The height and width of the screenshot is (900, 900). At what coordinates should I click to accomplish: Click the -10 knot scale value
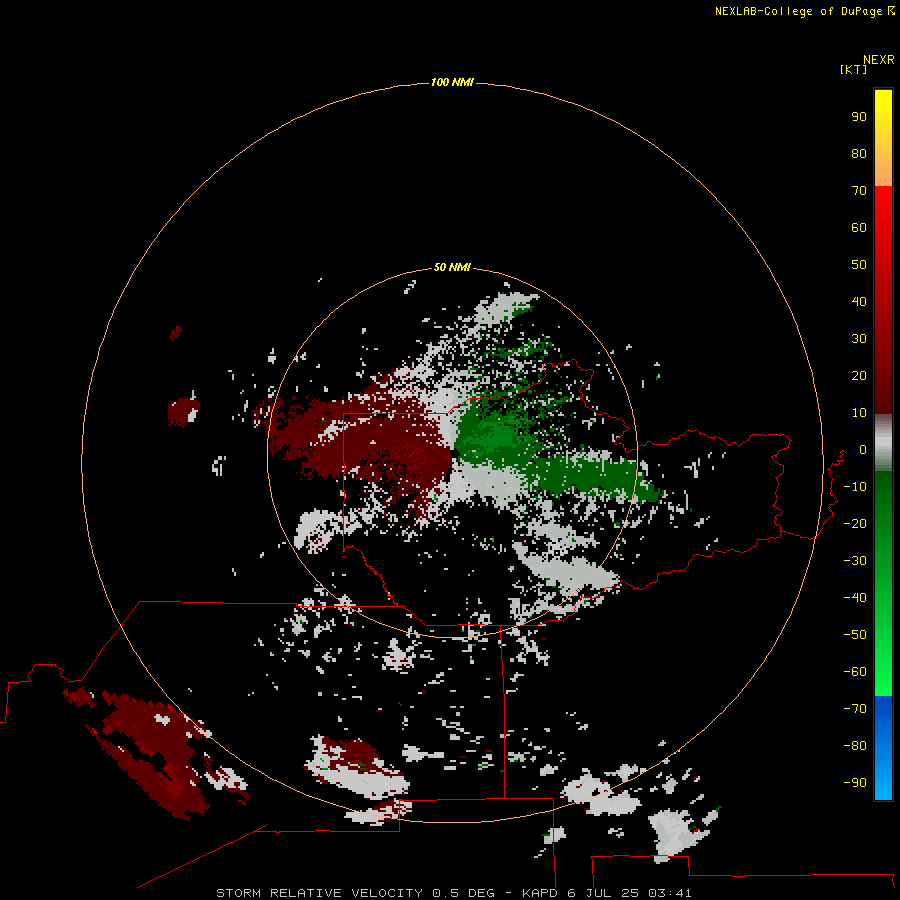855,487
